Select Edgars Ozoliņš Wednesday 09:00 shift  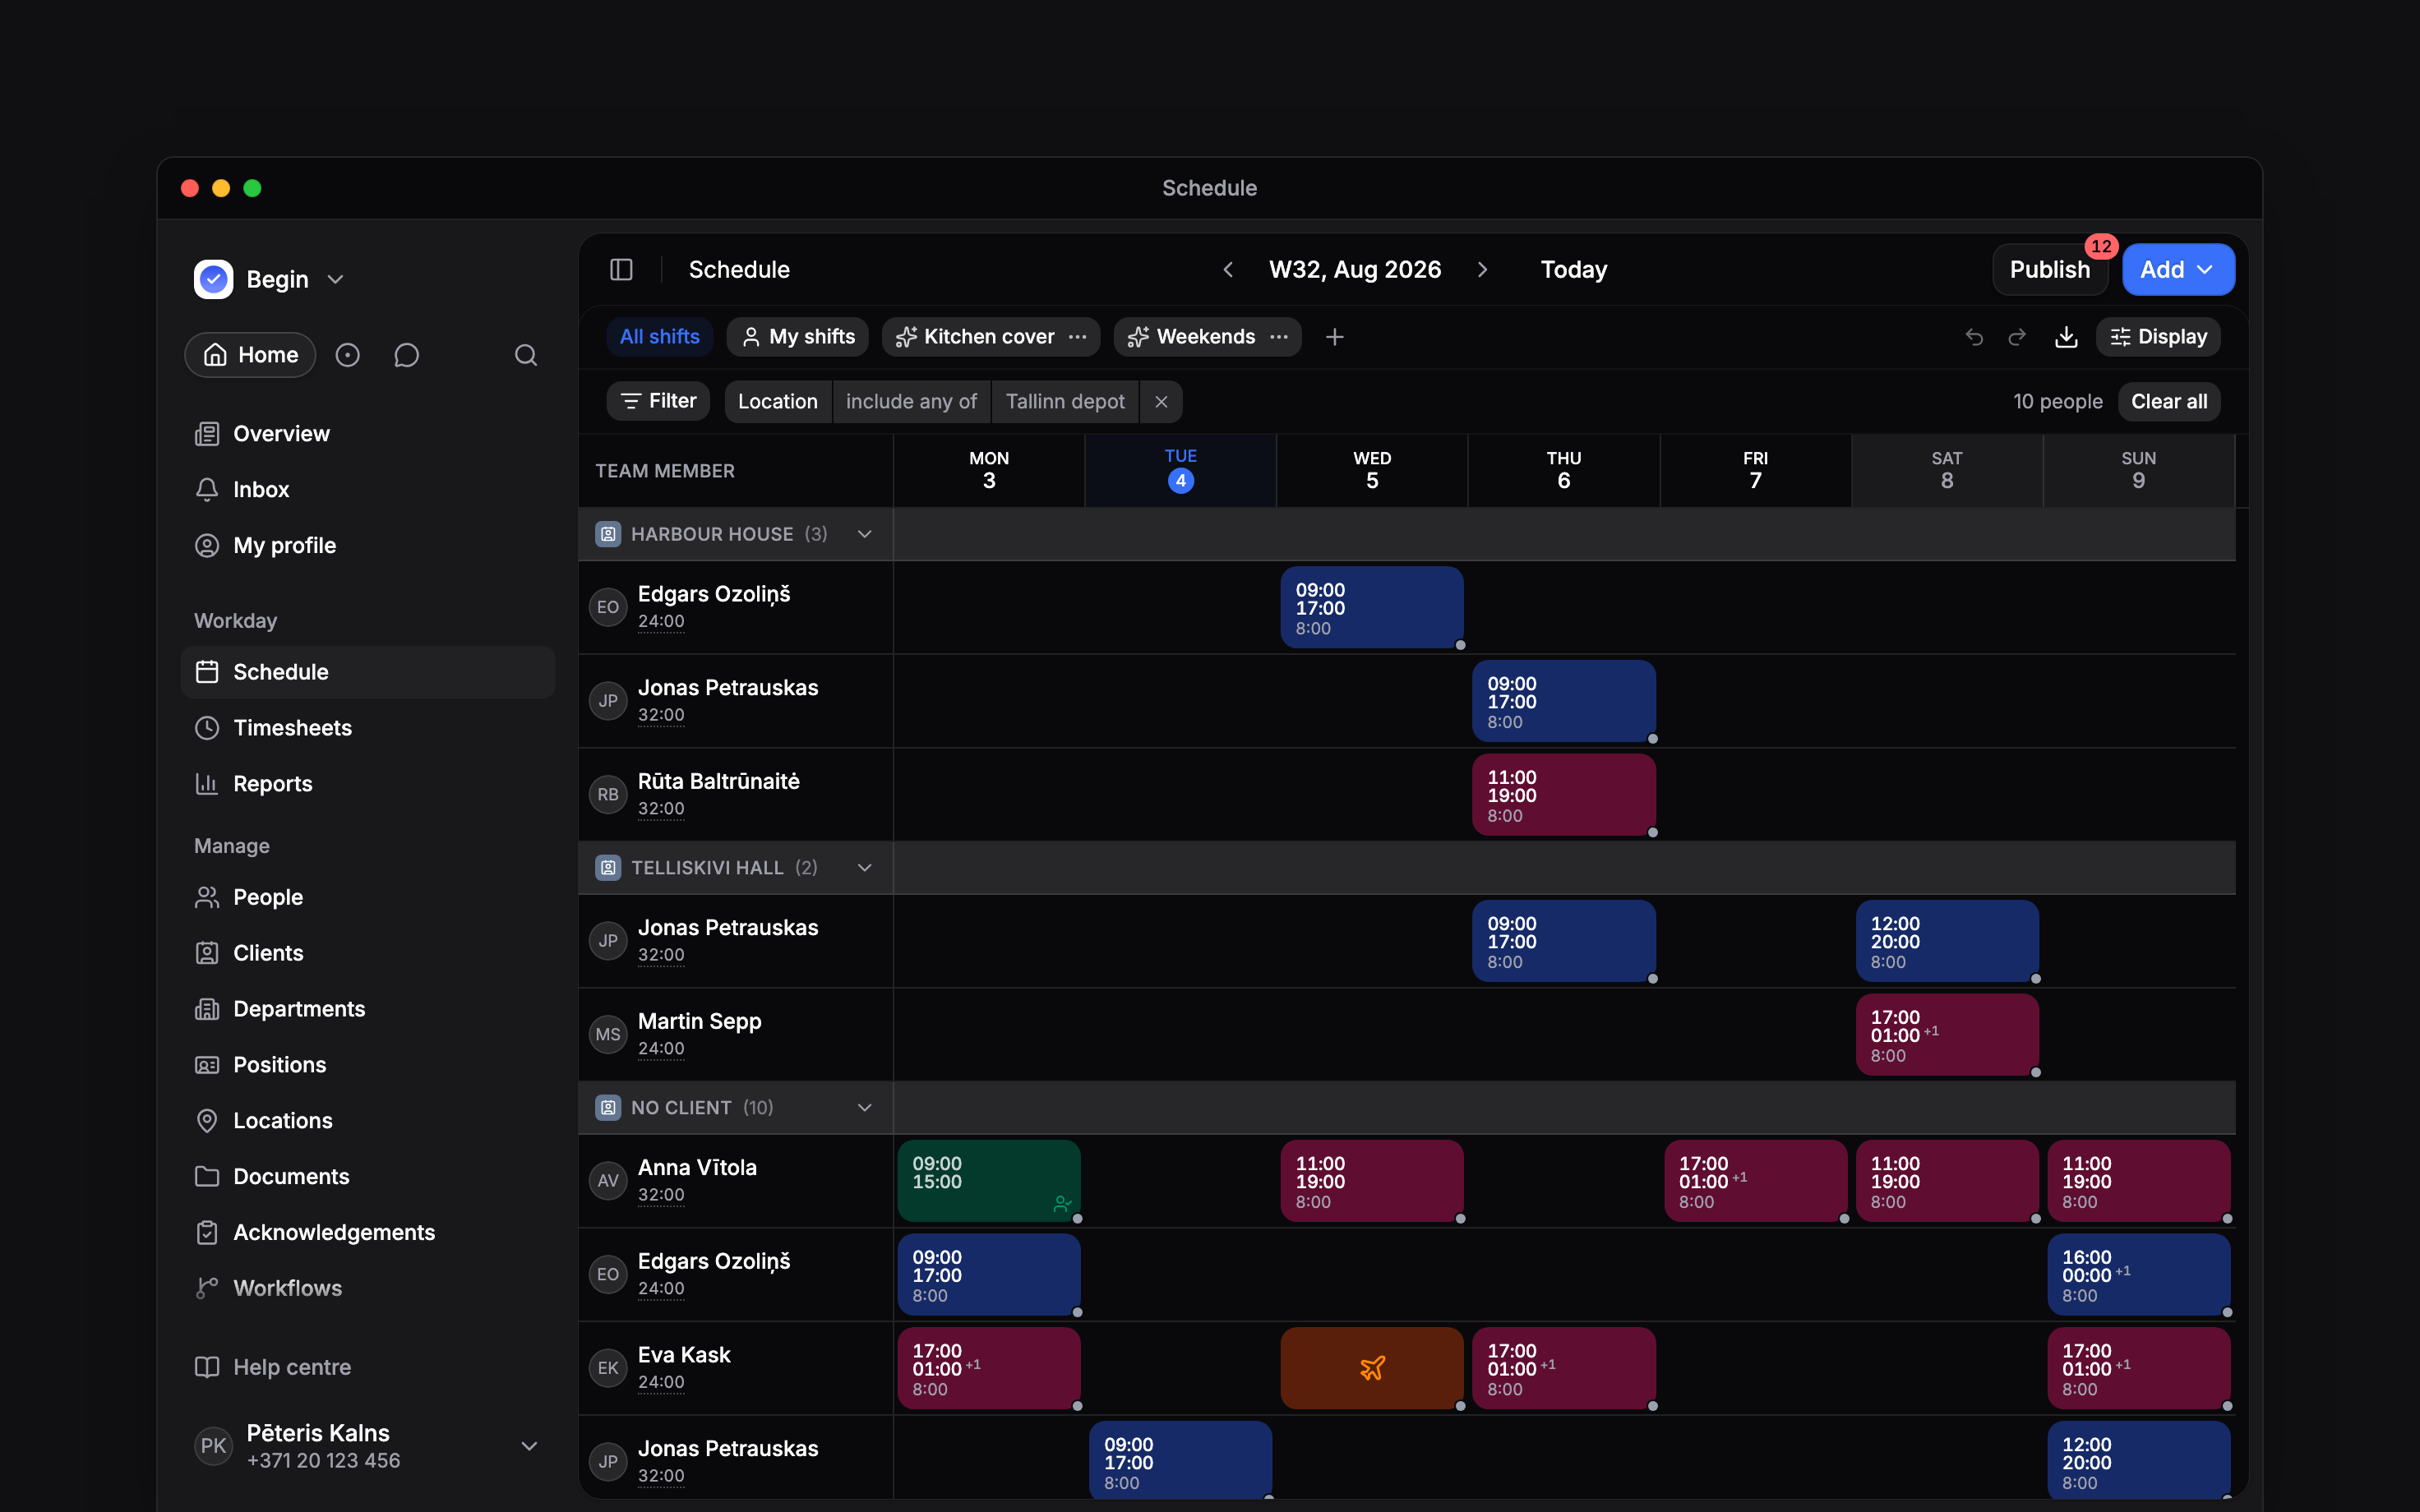[x=1372, y=608]
